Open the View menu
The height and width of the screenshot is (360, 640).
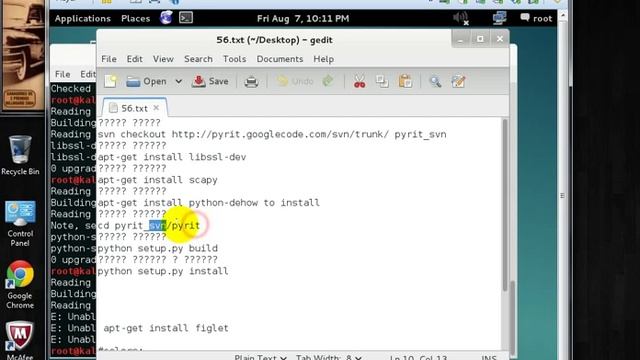pos(163,59)
